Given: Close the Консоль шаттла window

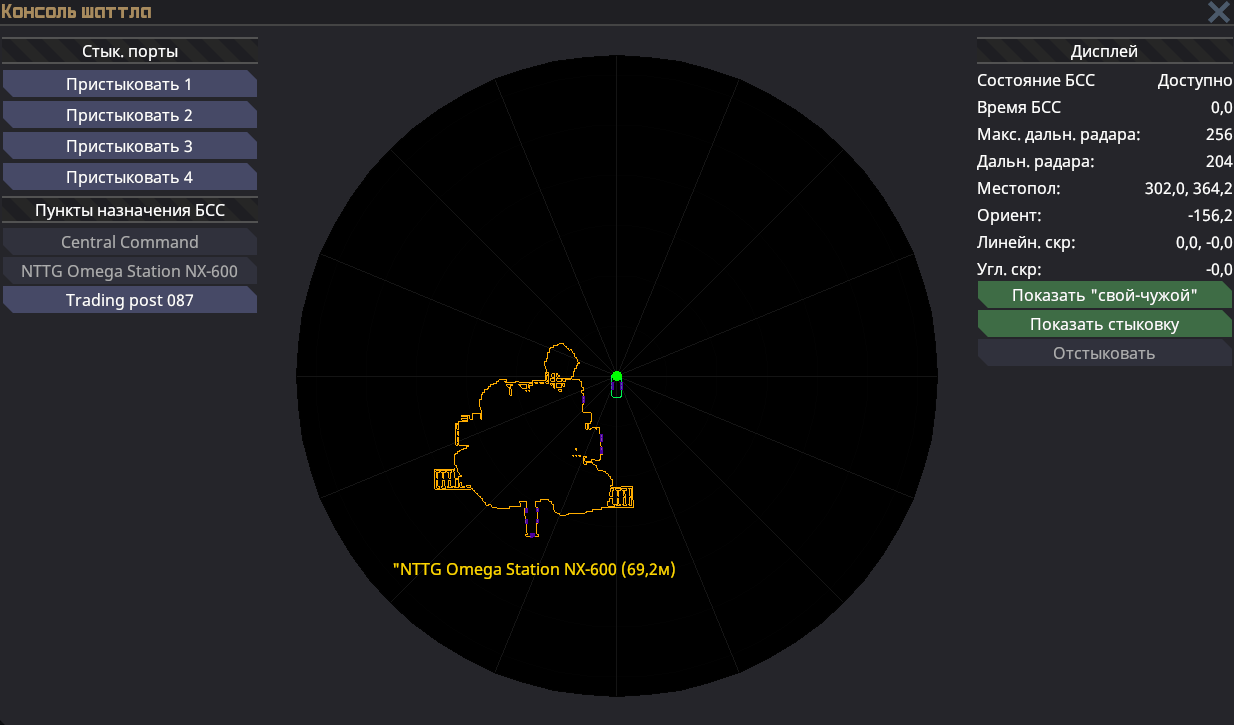Looking at the screenshot, I should tap(1218, 12).
